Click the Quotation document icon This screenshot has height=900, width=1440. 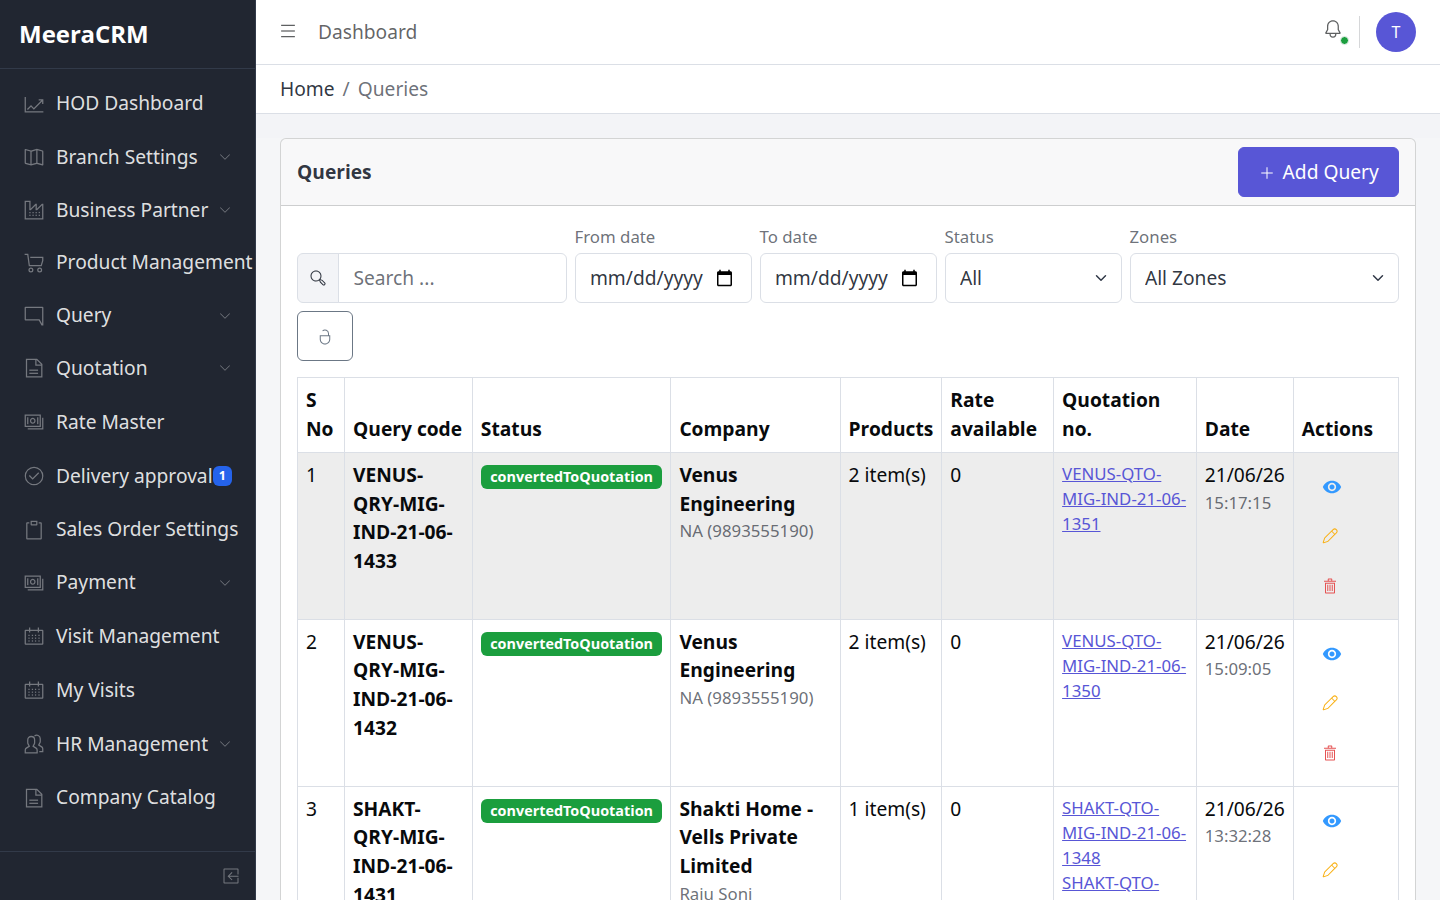click(34, 369)
